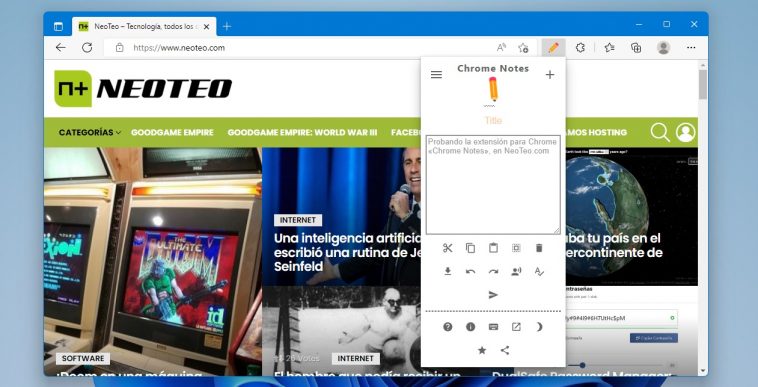Click INTERNET tag on Seinfeld article
The height and width of the screenshot is (387, 758).
pos(298,220)
